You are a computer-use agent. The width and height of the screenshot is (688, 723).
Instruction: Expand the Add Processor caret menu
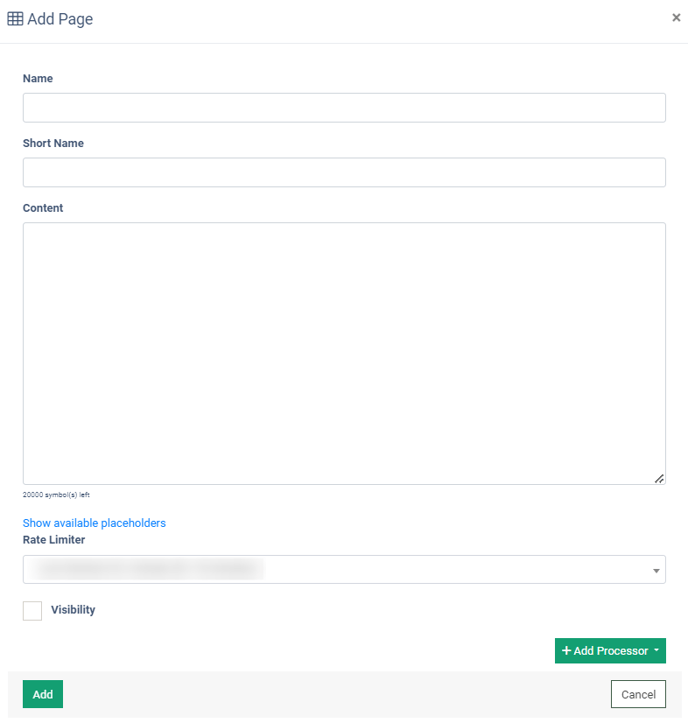[656, 650]
